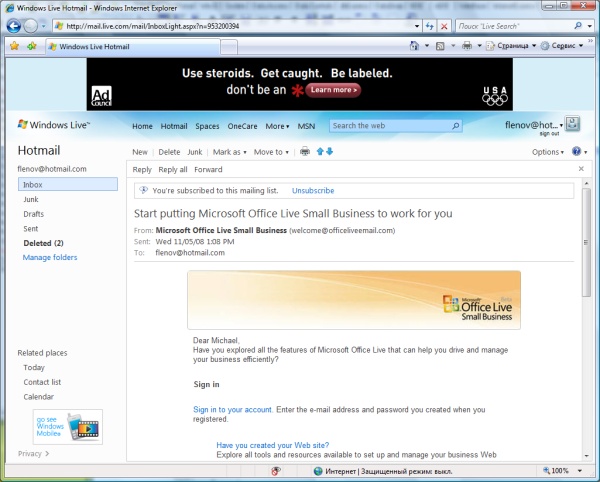Open the Mark as dropdown
The height and width of the screenshot is (482, 600).
tap(230, 152)
